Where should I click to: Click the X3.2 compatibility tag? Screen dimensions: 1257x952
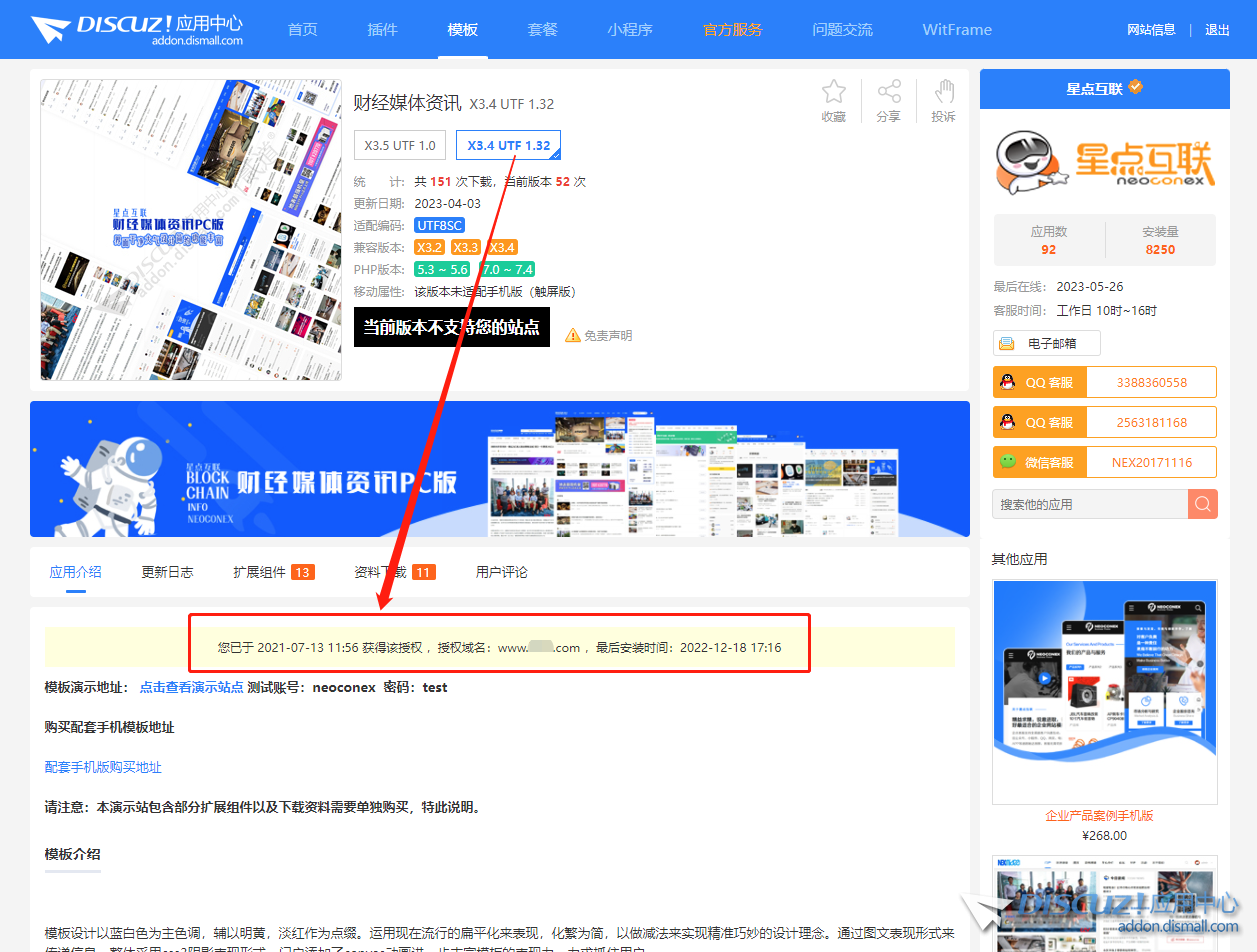430,247
